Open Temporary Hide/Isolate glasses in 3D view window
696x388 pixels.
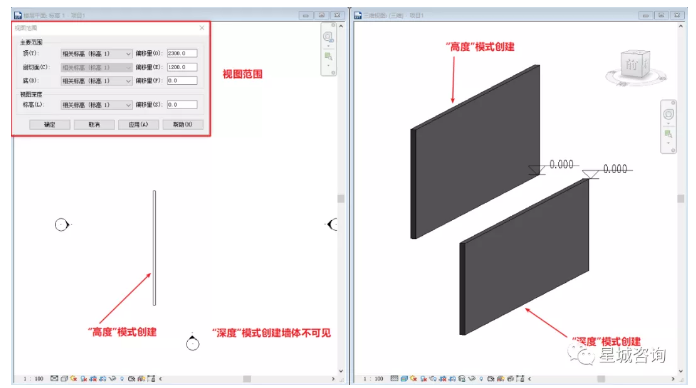point(472,379)
